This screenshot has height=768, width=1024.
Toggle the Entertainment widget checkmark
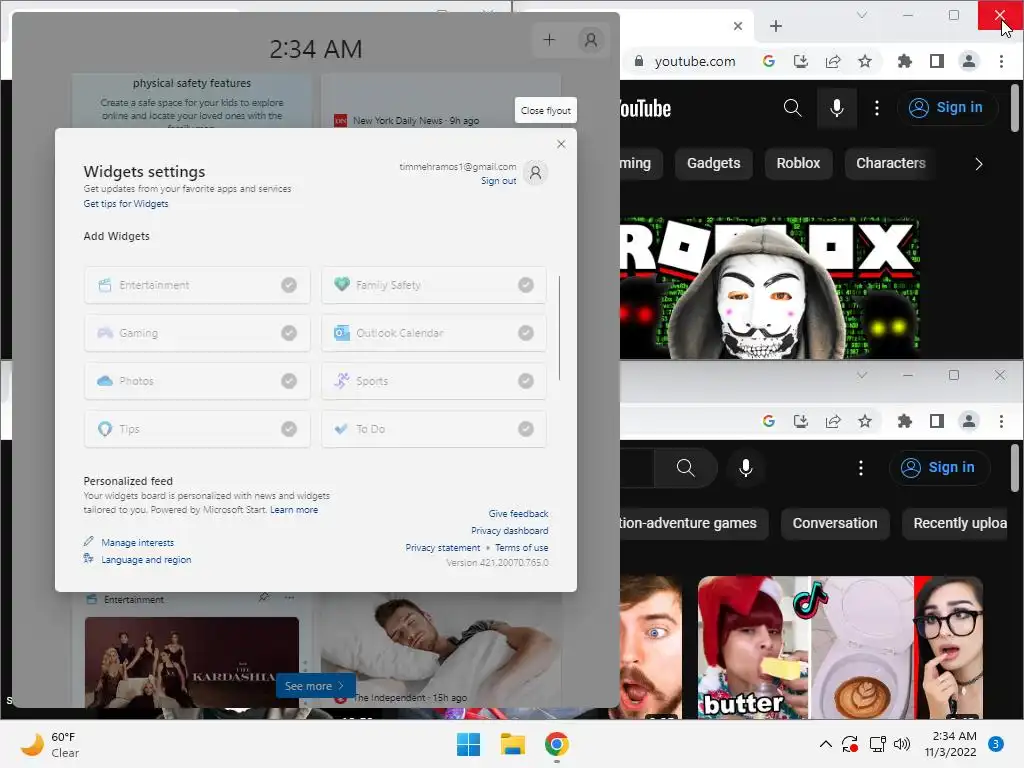(289, 285)
